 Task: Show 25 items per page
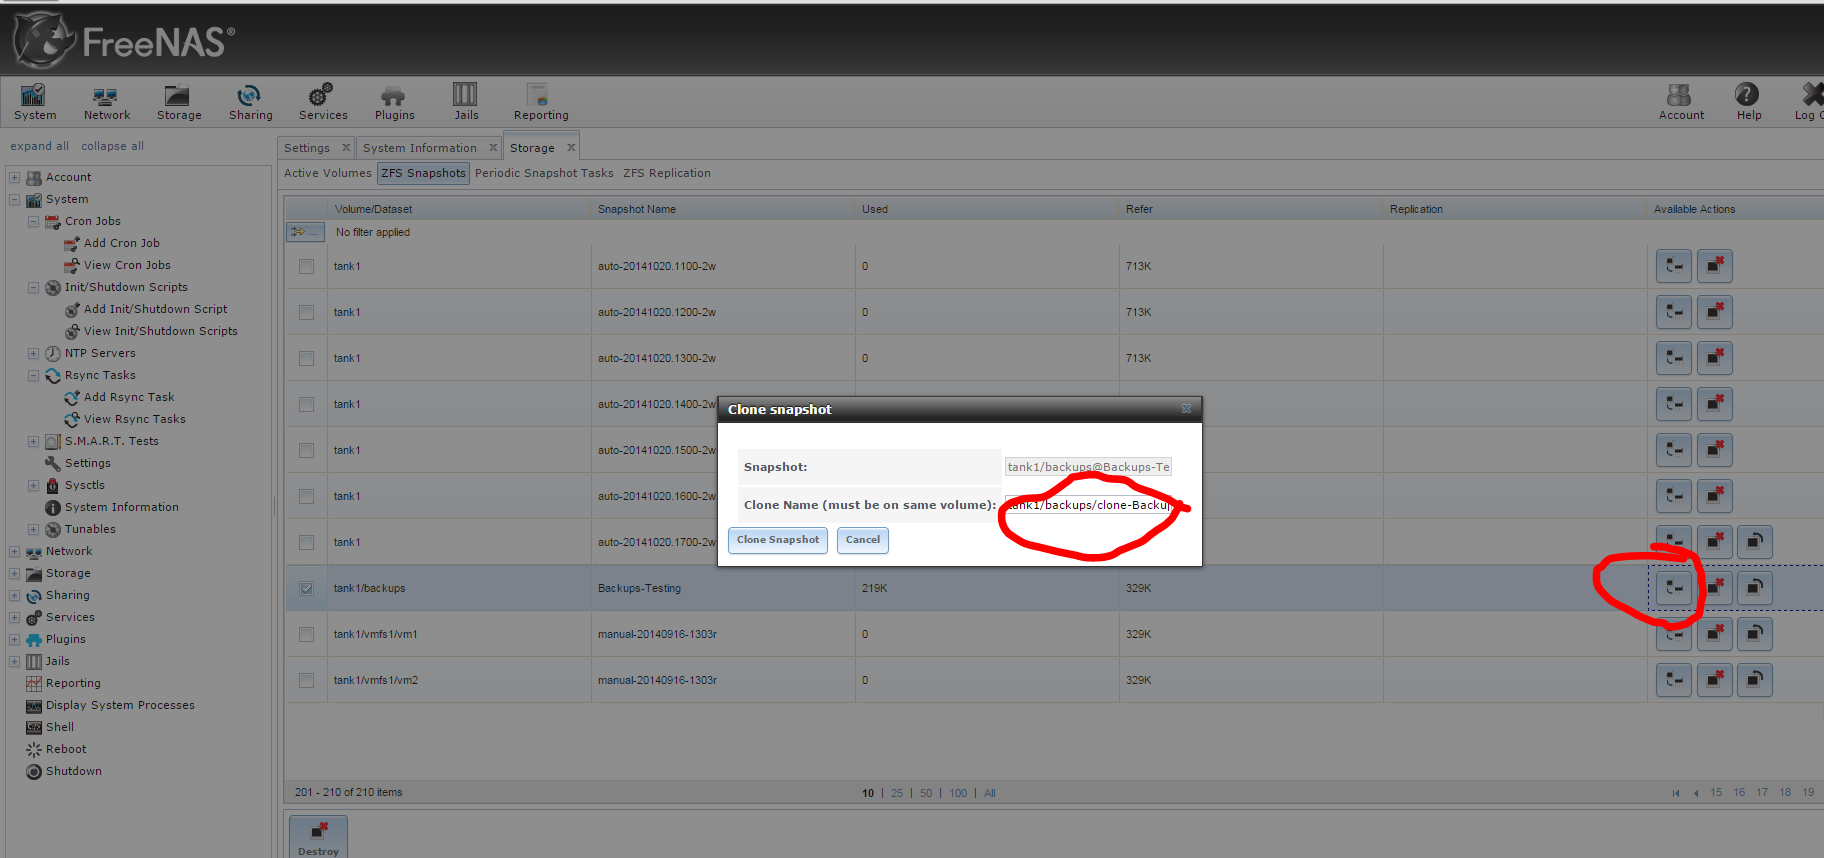pos(897,793)
